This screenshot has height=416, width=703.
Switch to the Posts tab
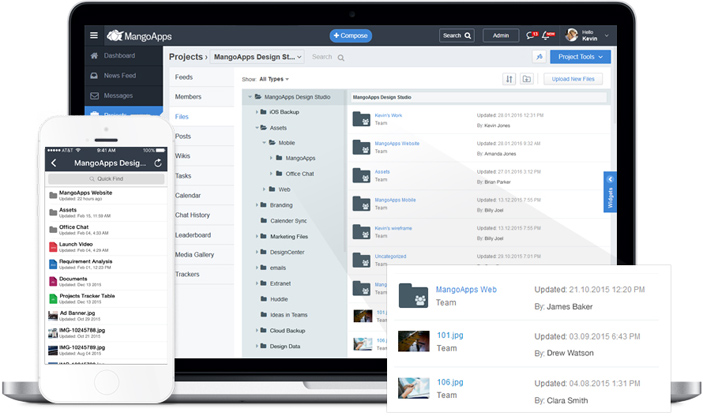(x=183, y=136)
